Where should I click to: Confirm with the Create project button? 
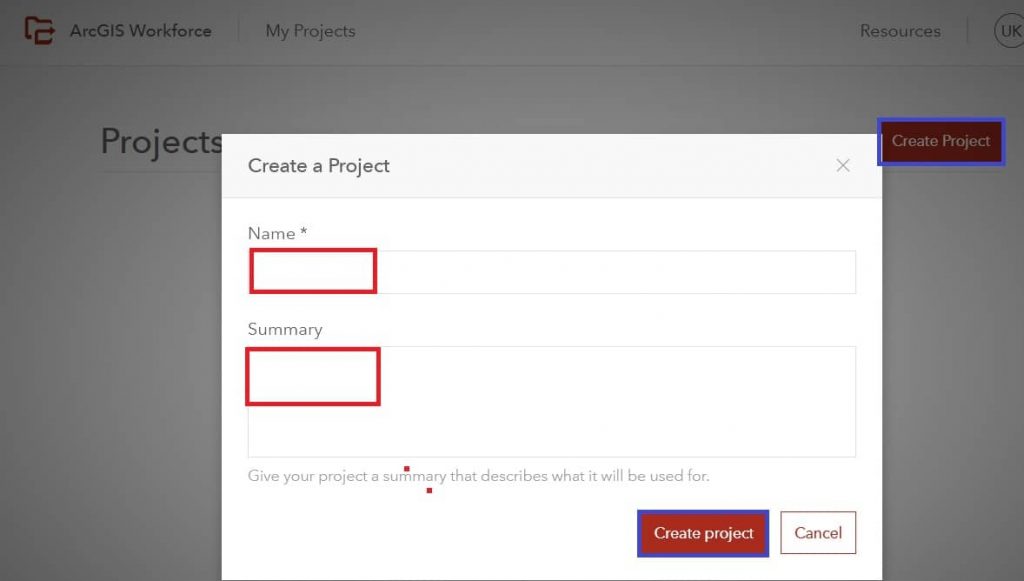pos(703,533)
